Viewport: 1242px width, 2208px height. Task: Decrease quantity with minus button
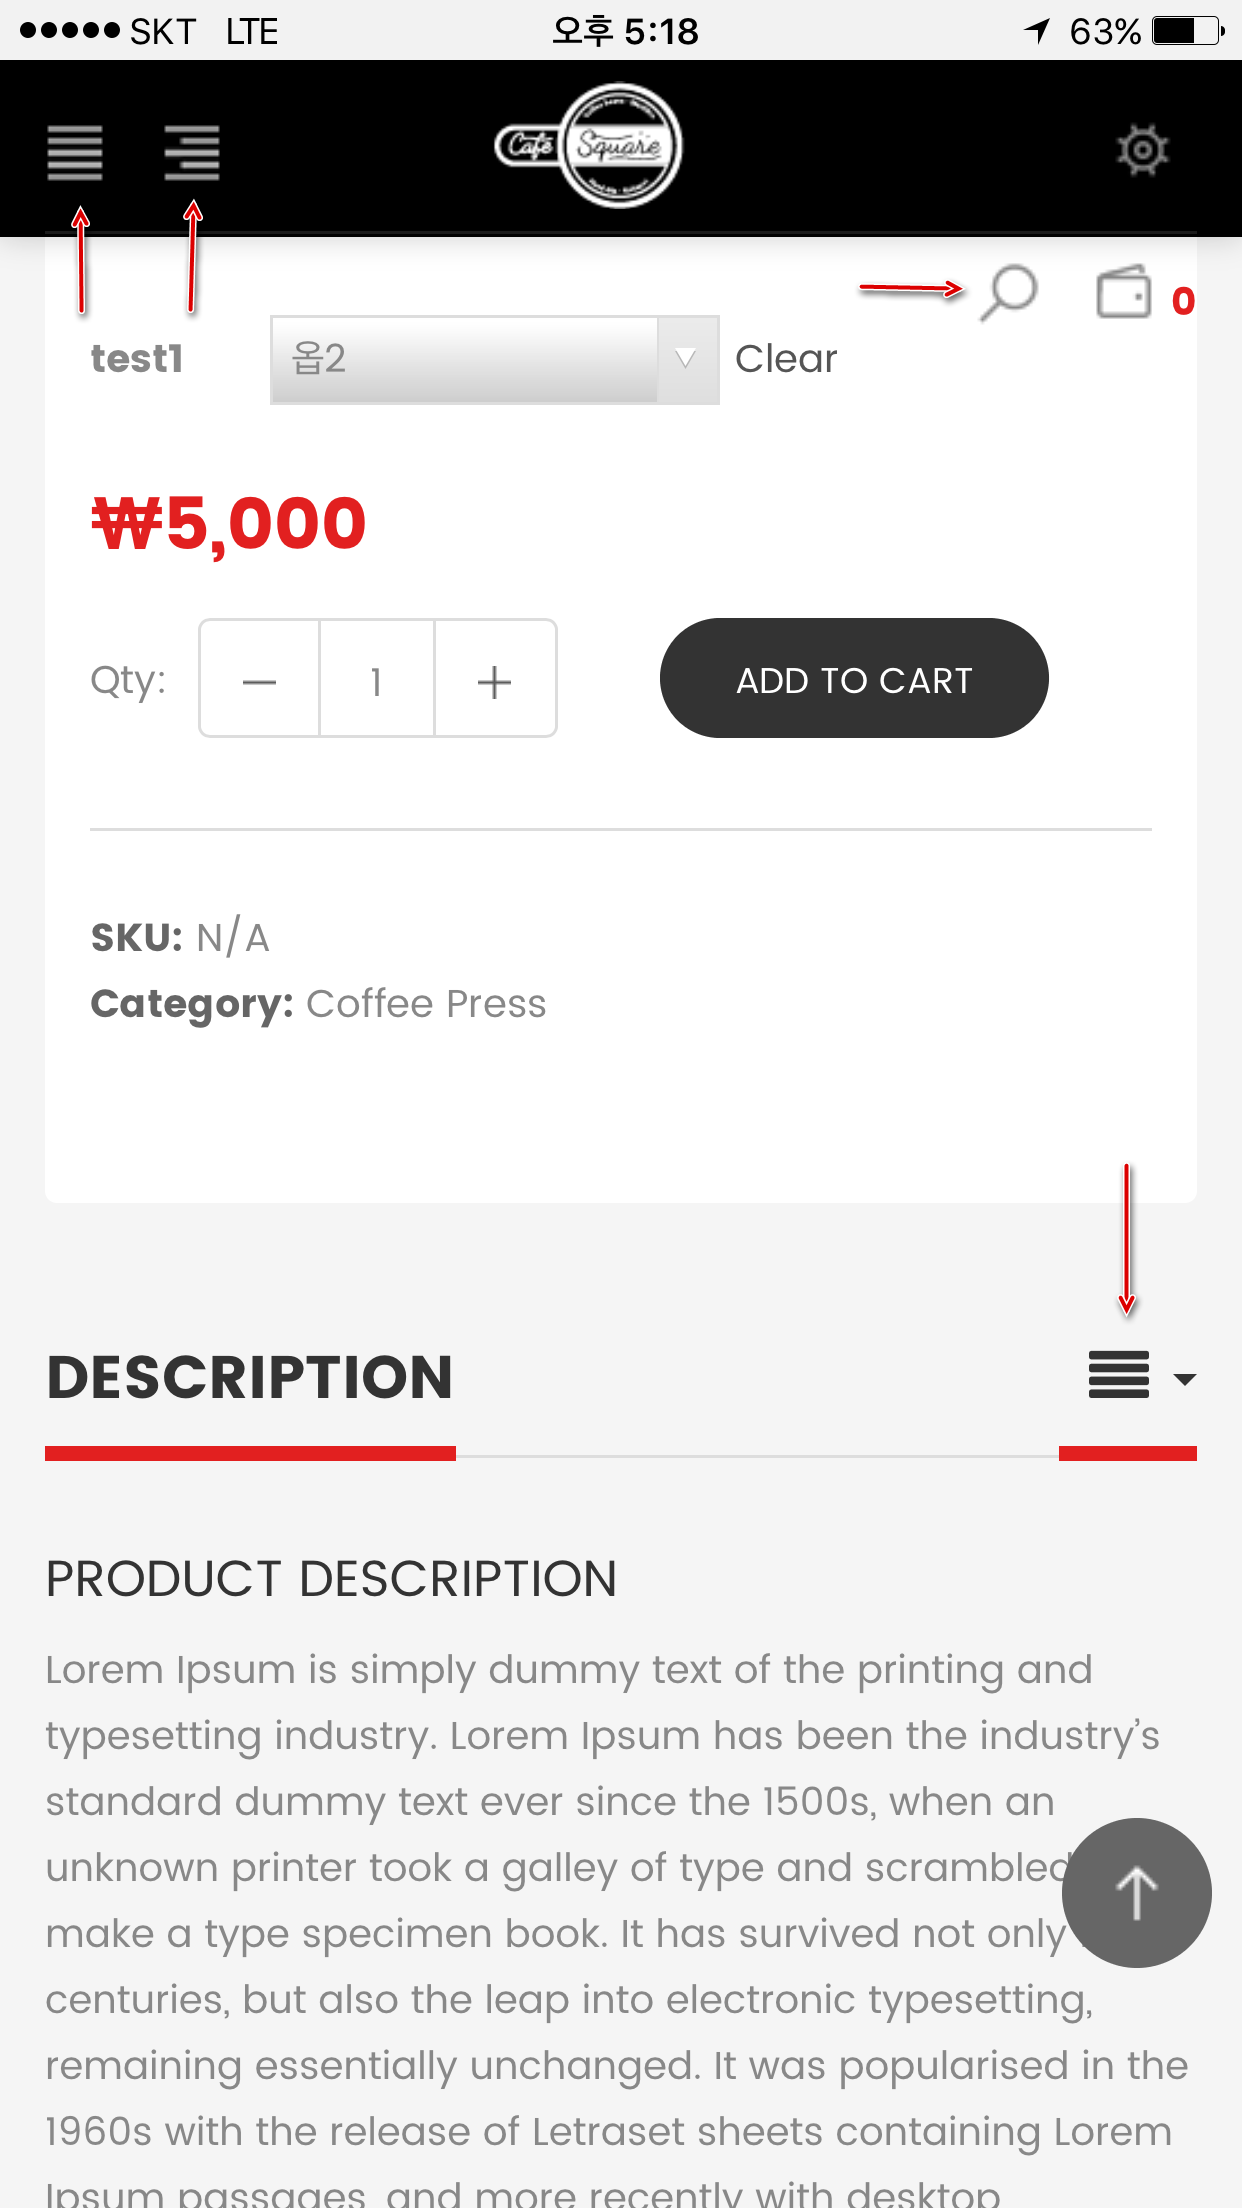[x=260, y=681]
